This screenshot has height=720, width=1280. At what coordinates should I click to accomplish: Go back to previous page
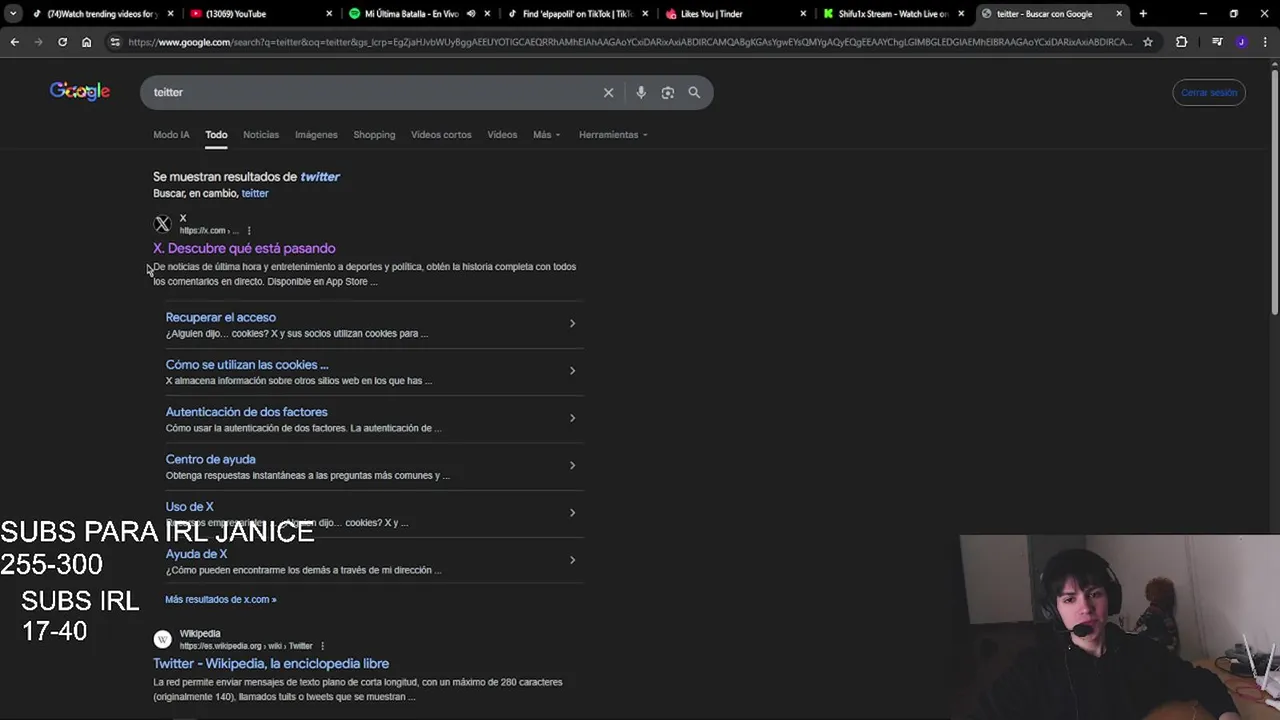(x=14, y=42)
